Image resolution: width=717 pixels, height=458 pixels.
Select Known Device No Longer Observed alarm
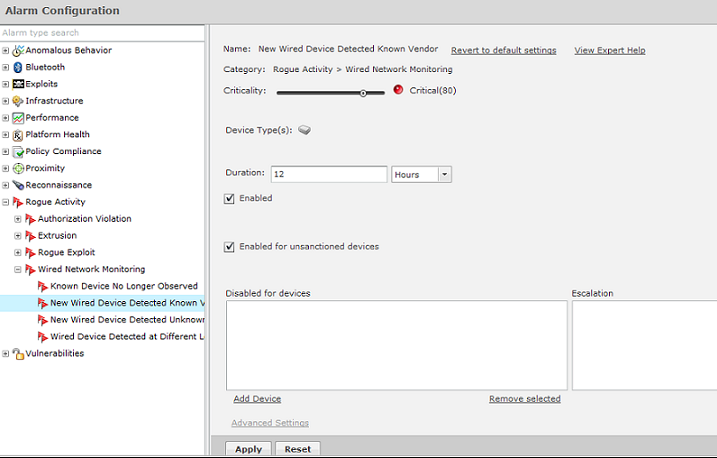coord(124,286)
